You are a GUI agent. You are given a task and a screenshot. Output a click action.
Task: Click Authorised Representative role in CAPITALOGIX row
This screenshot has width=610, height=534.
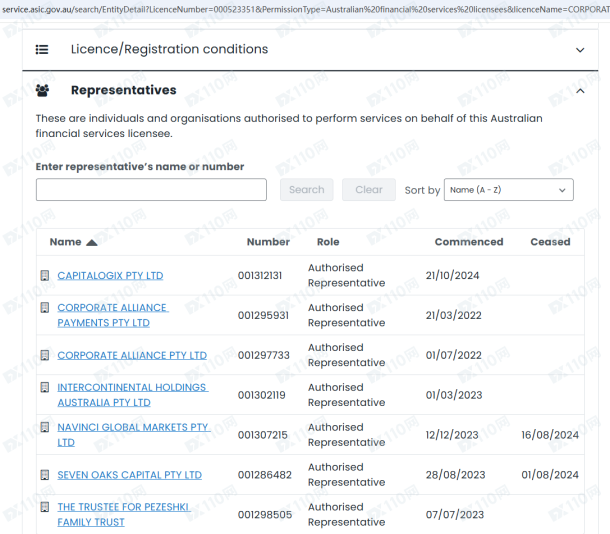[346, 275]
